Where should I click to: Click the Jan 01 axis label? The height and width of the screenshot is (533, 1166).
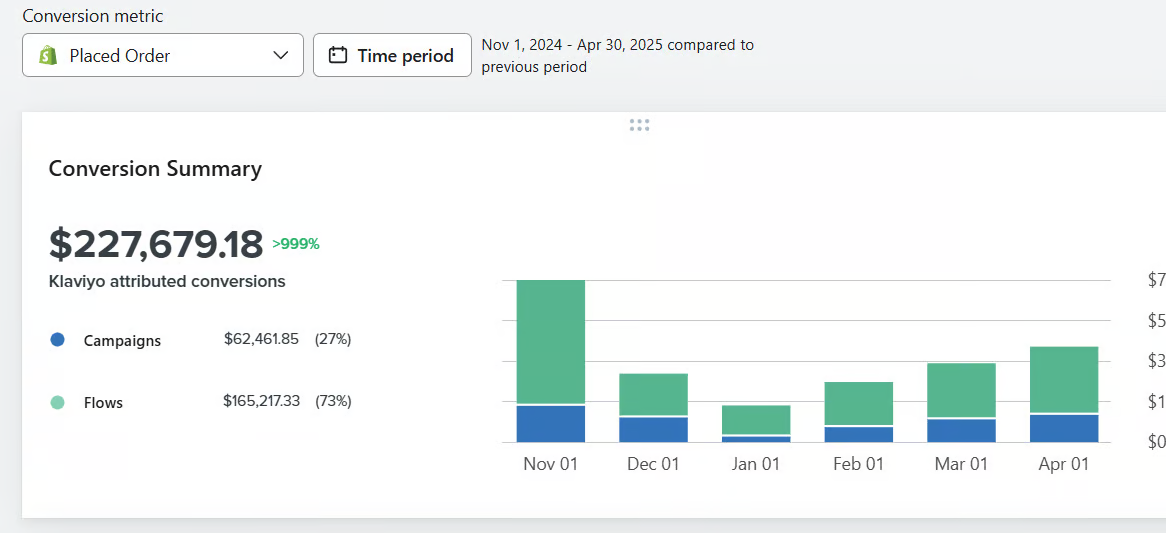(756, 464)
